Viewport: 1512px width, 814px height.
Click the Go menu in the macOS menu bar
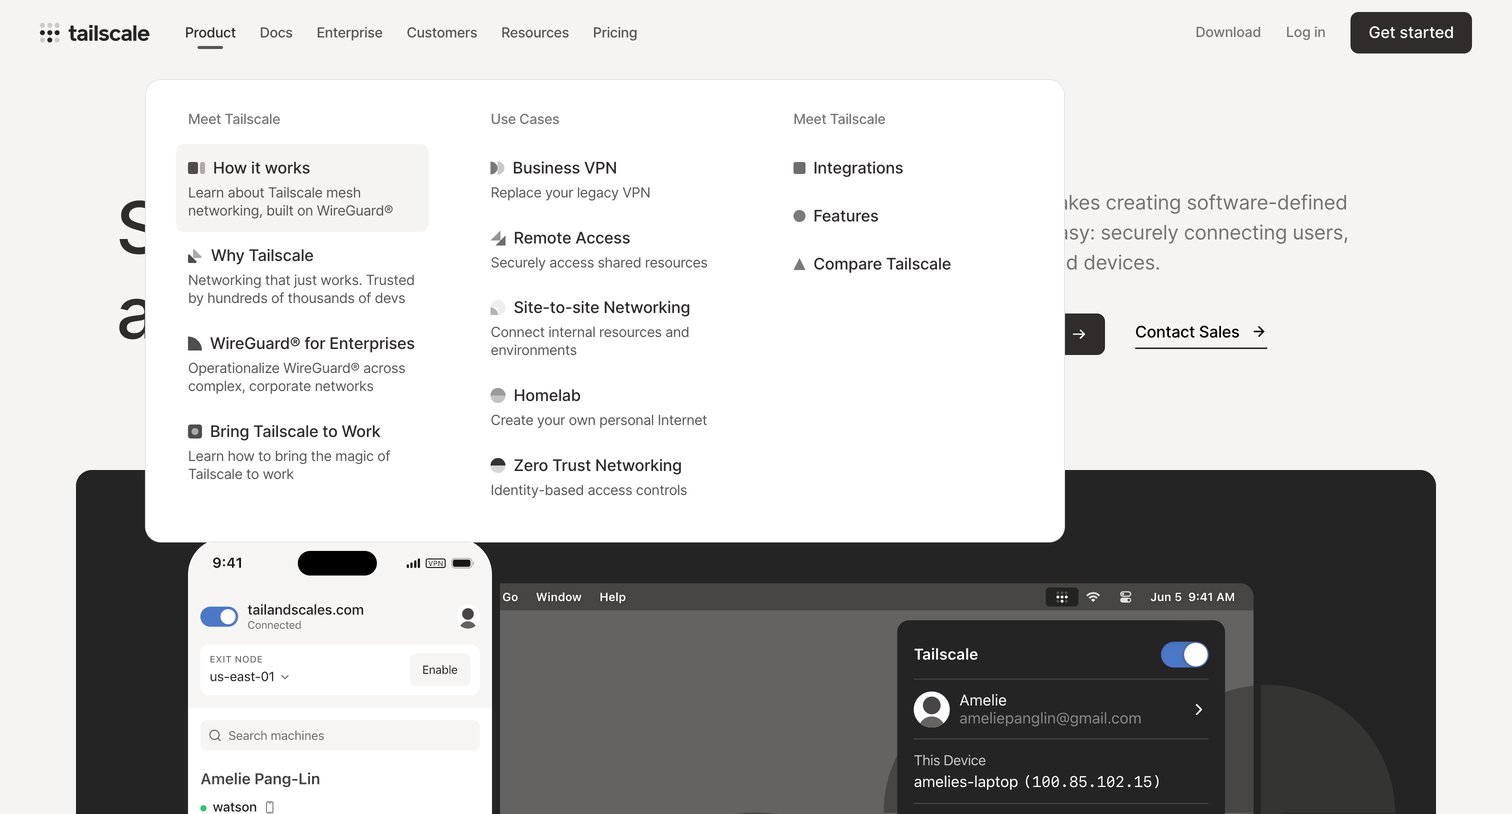pos(510,597)
